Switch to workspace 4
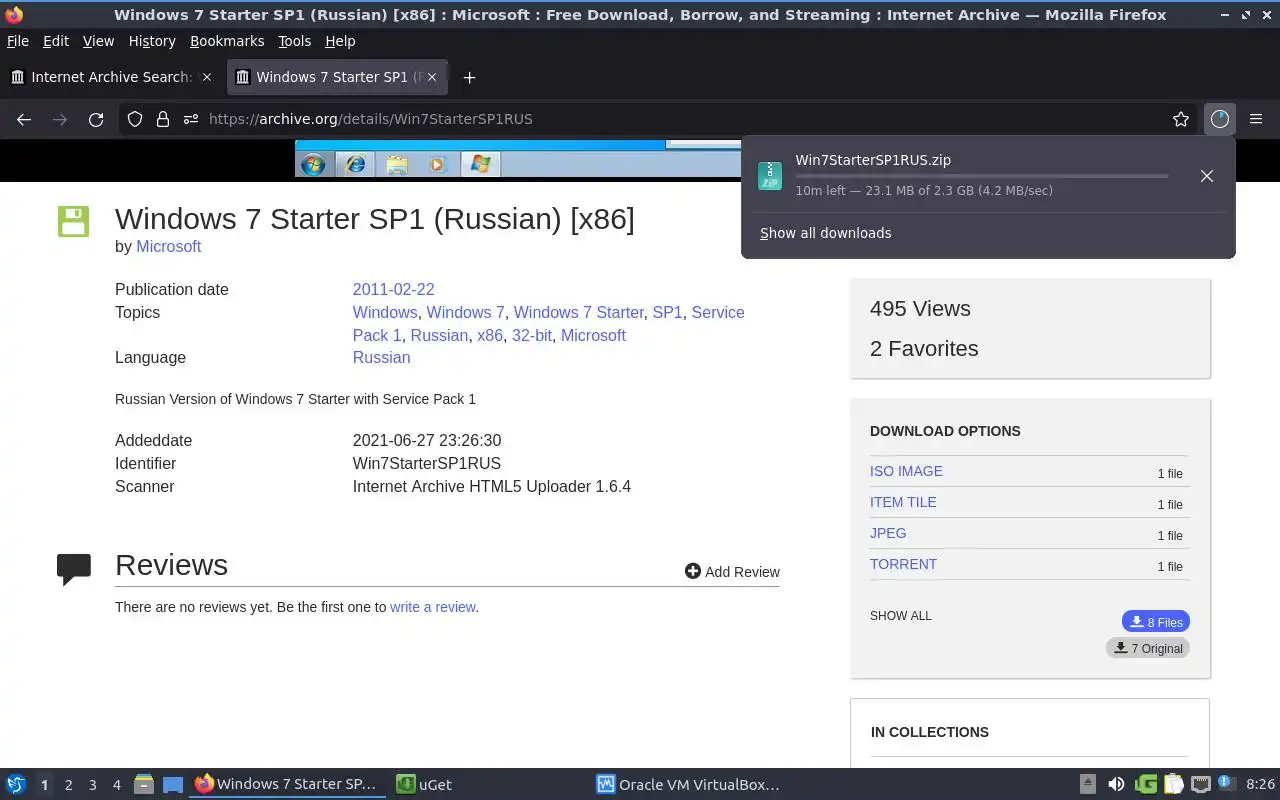 click(116, 785)
